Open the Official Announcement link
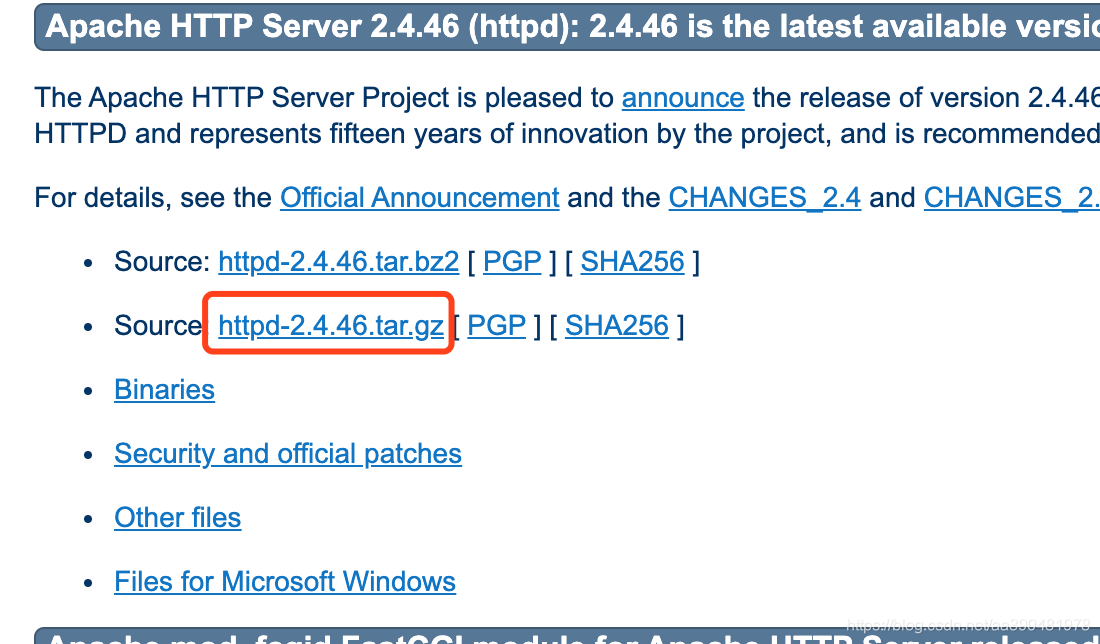Screen dimensions: 1100x644 (x=420, y=198)
